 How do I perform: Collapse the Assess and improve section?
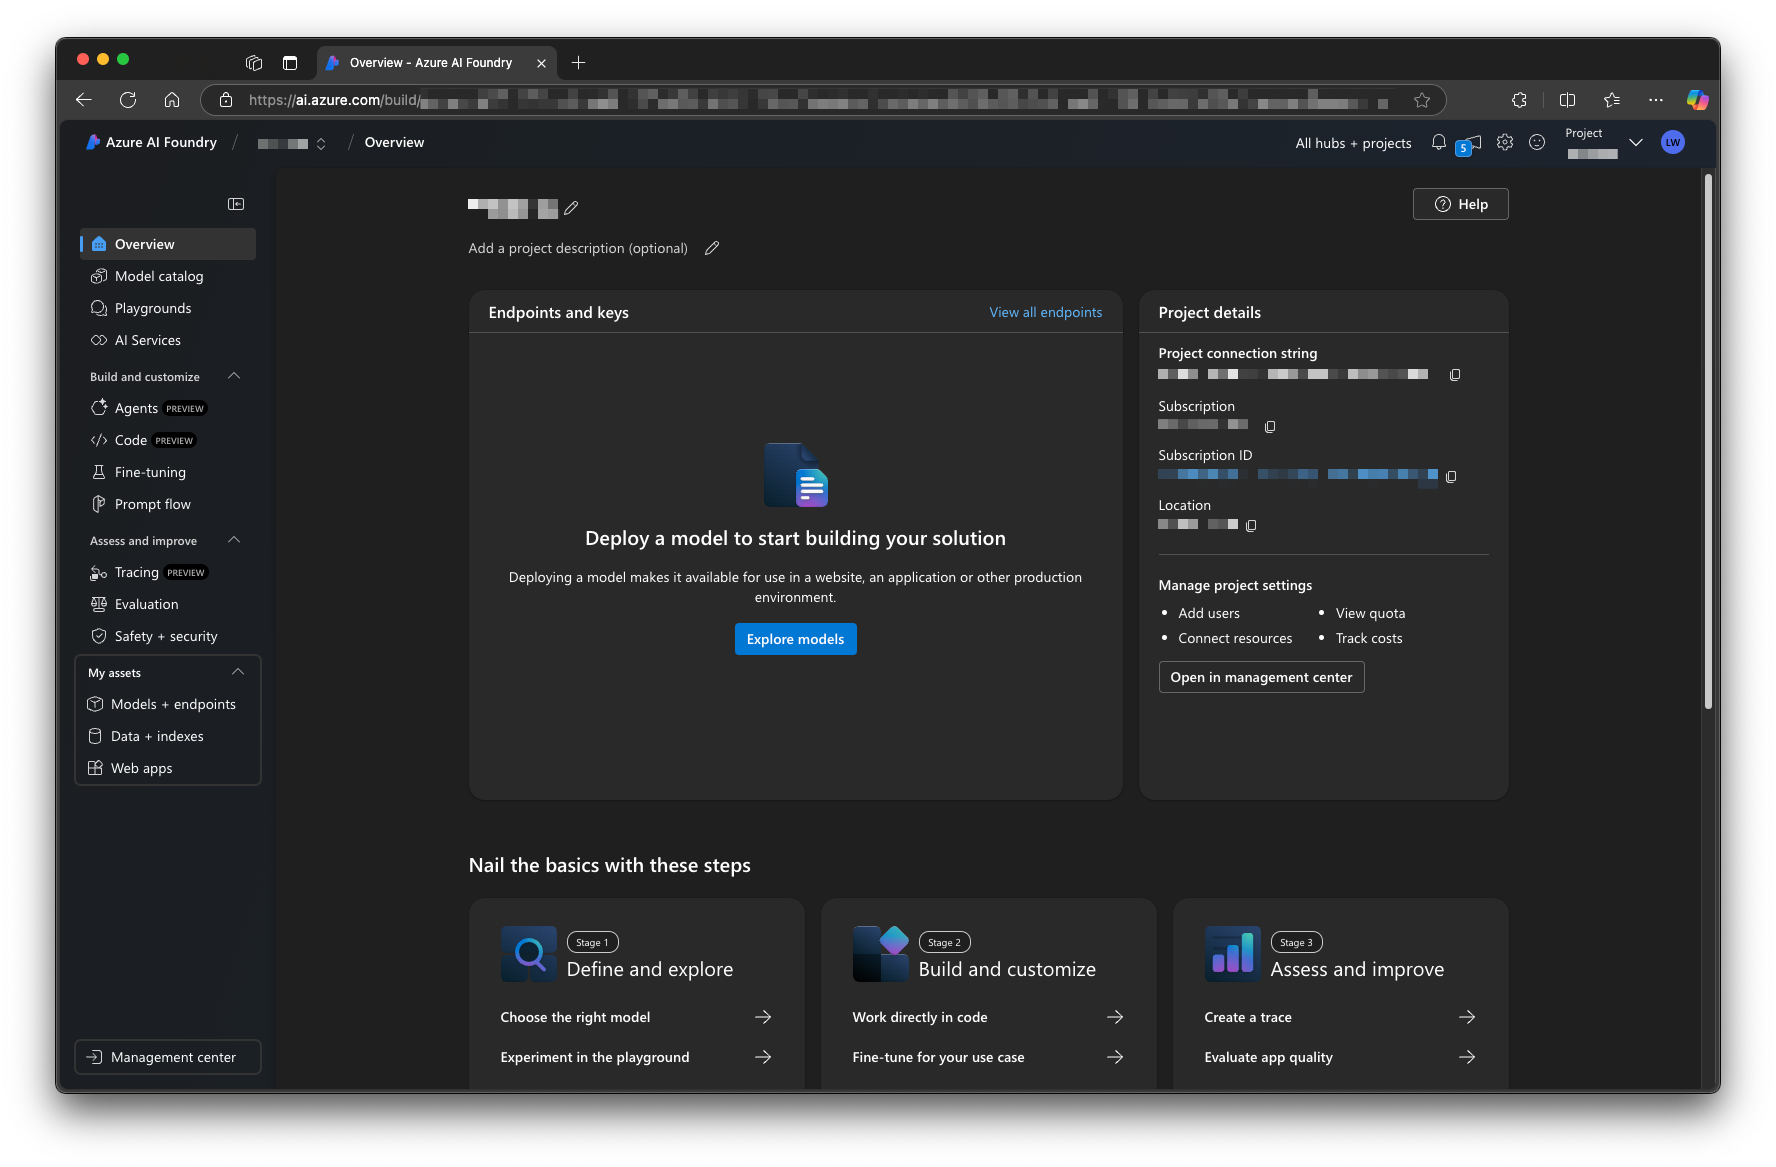pos(234,540)
